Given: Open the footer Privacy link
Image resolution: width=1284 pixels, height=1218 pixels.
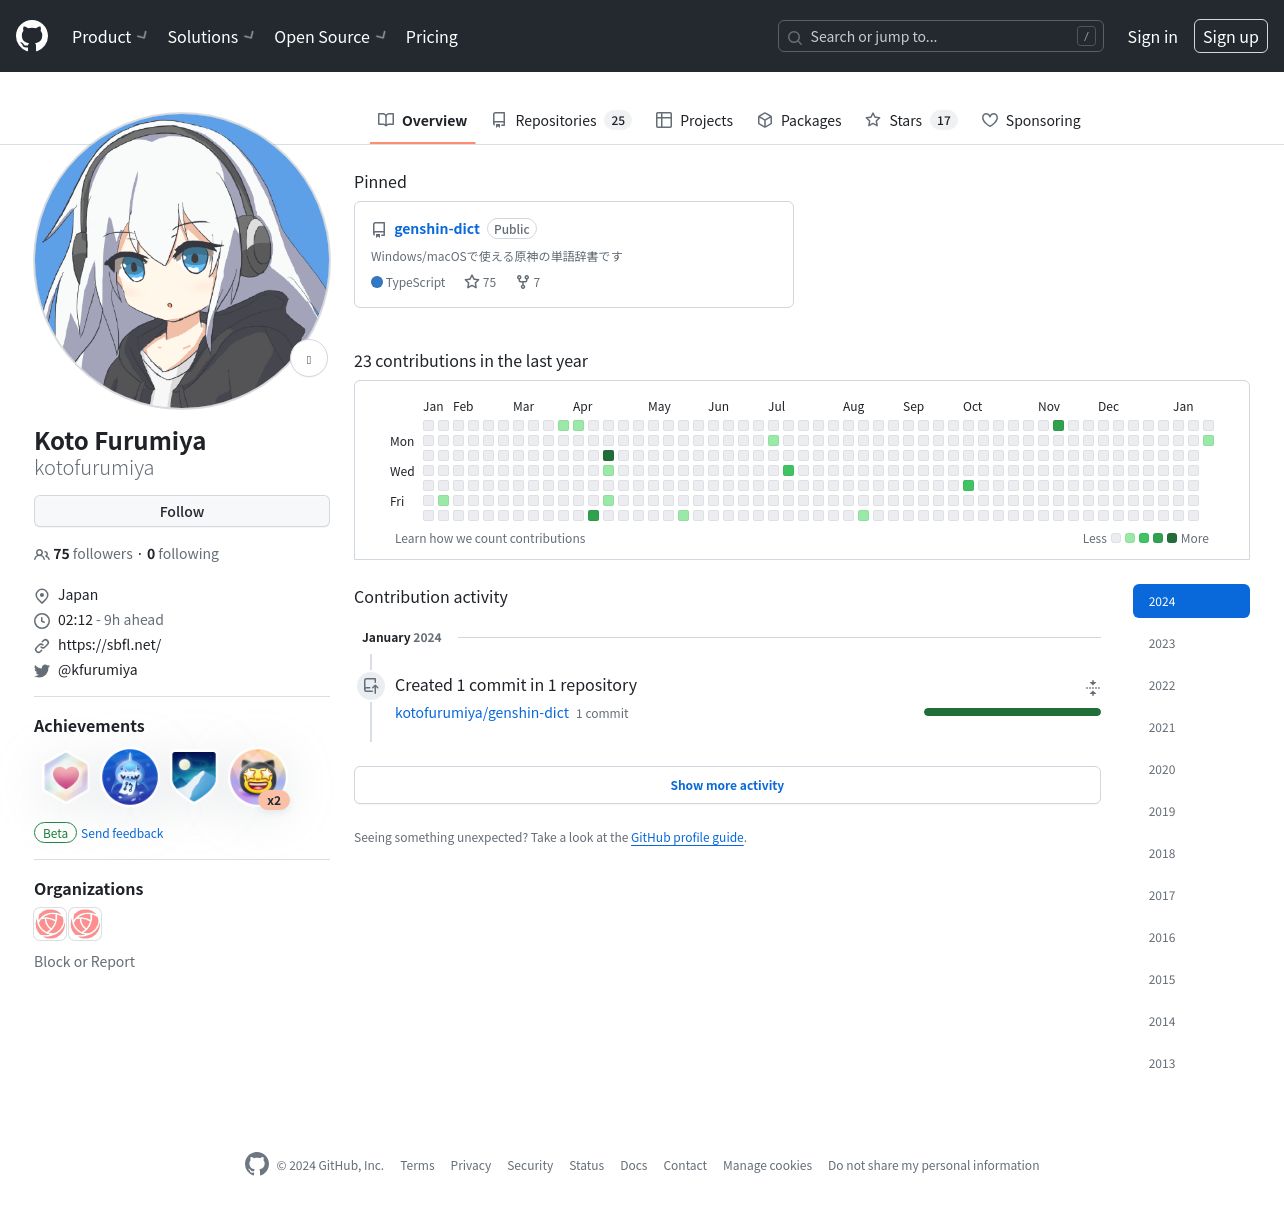Looking at the screenshot, I should click(470, 1166).
